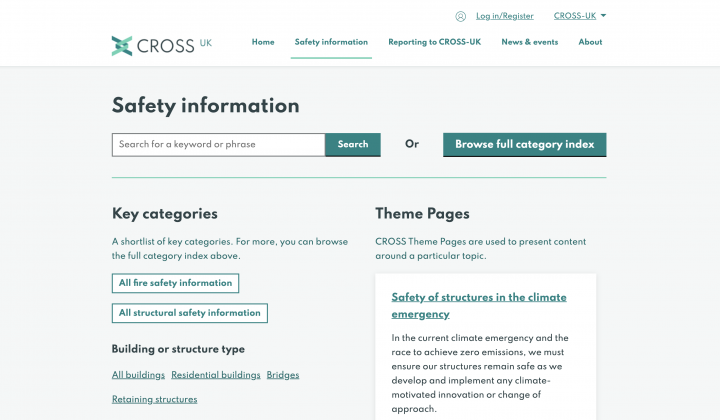Click the Building or structure type heading
720x420 pixels.
(178, 349)
